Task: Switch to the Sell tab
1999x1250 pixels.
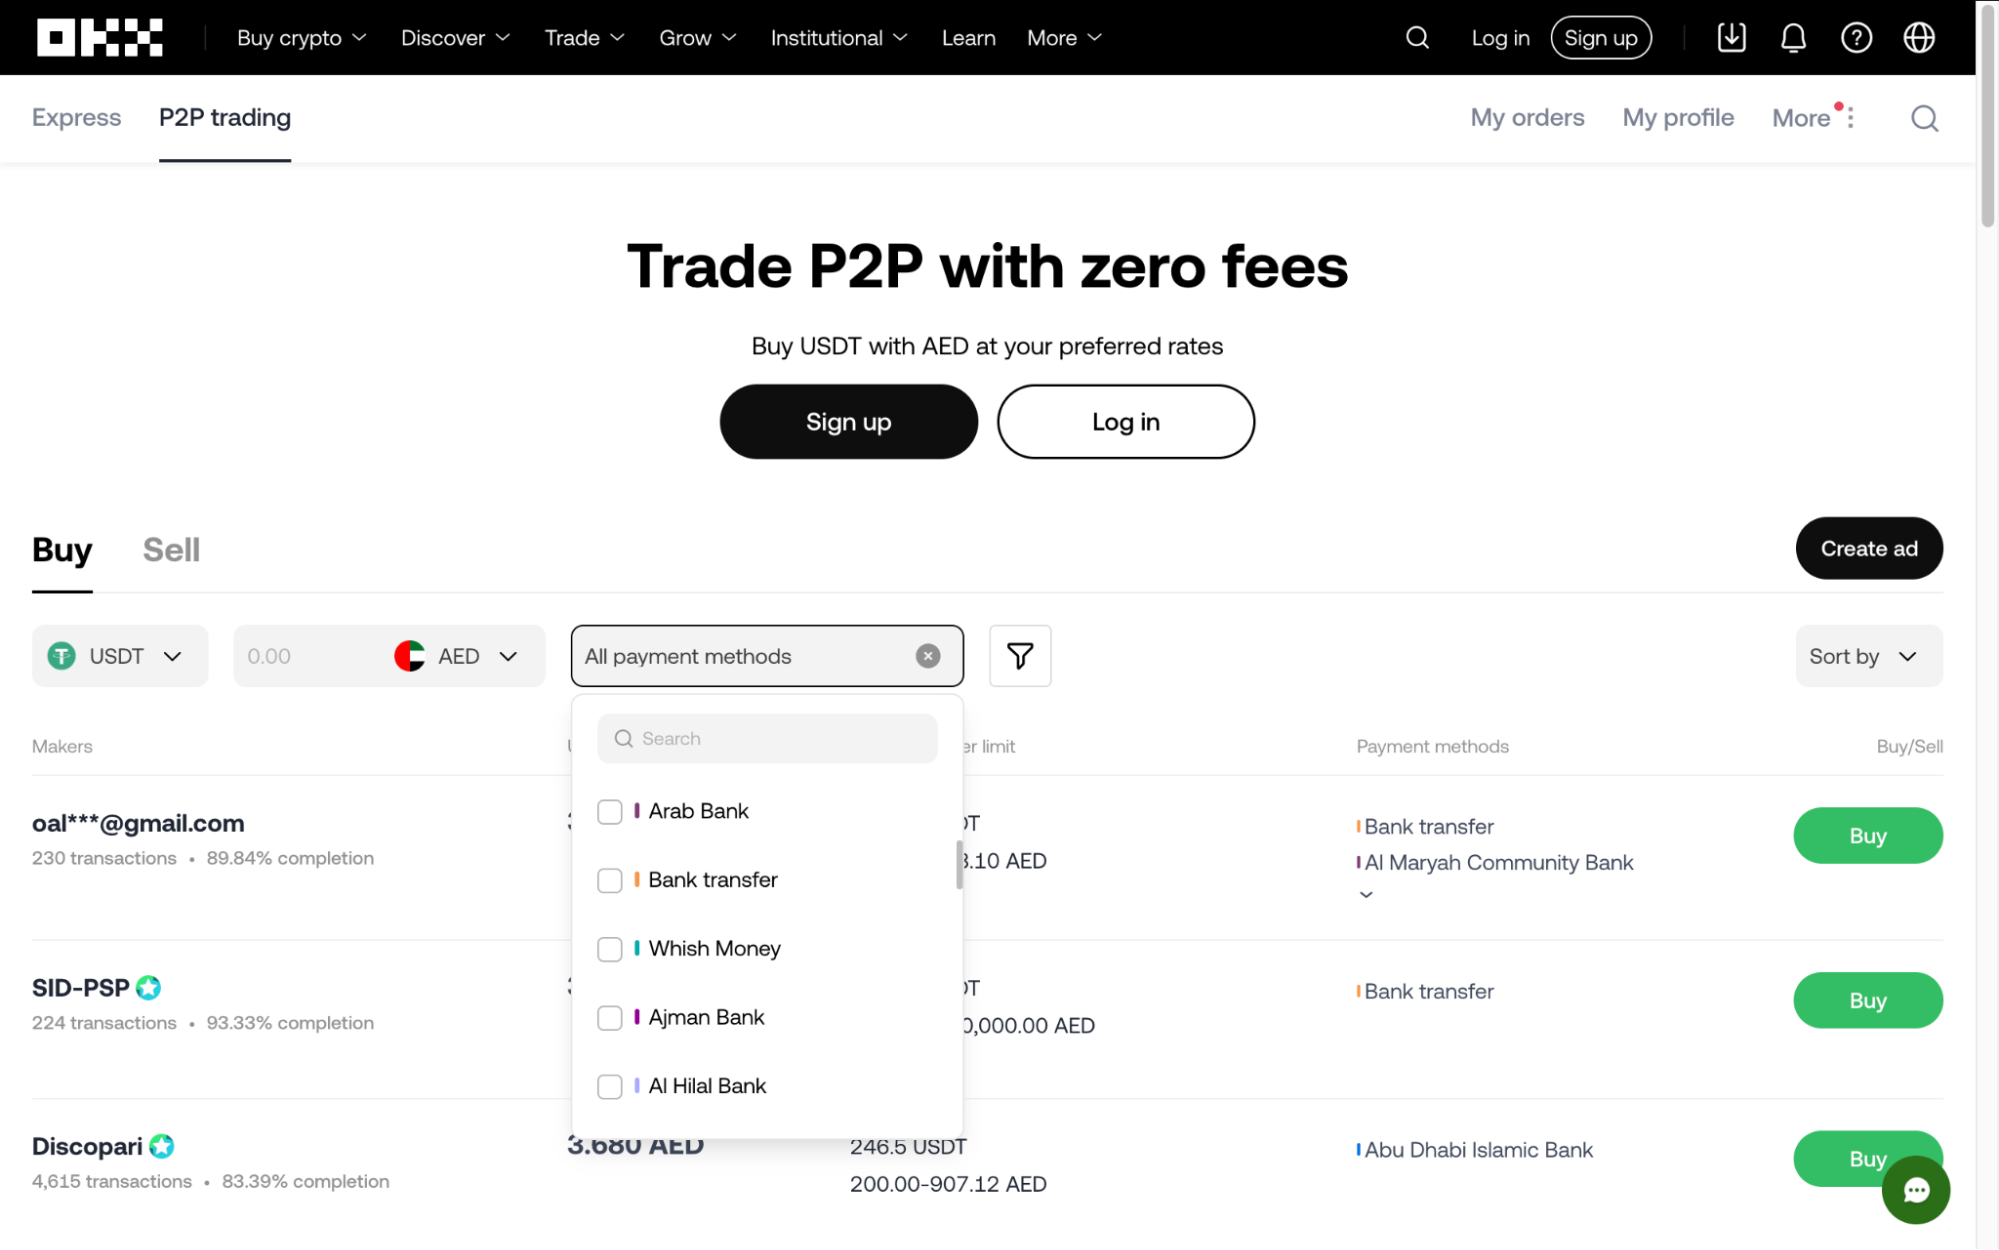Action: coord(171,550)
